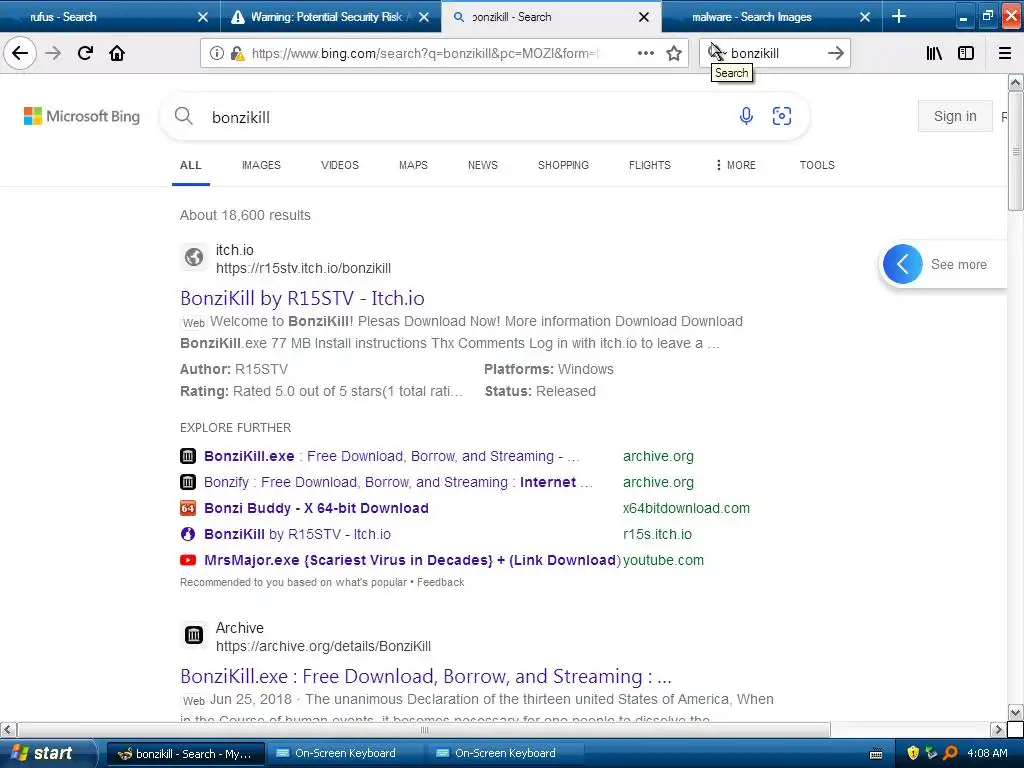Screen dimensions: 1024x768
Task: Expand the MORE search categories menu
Action: click(x=735, y=165)
